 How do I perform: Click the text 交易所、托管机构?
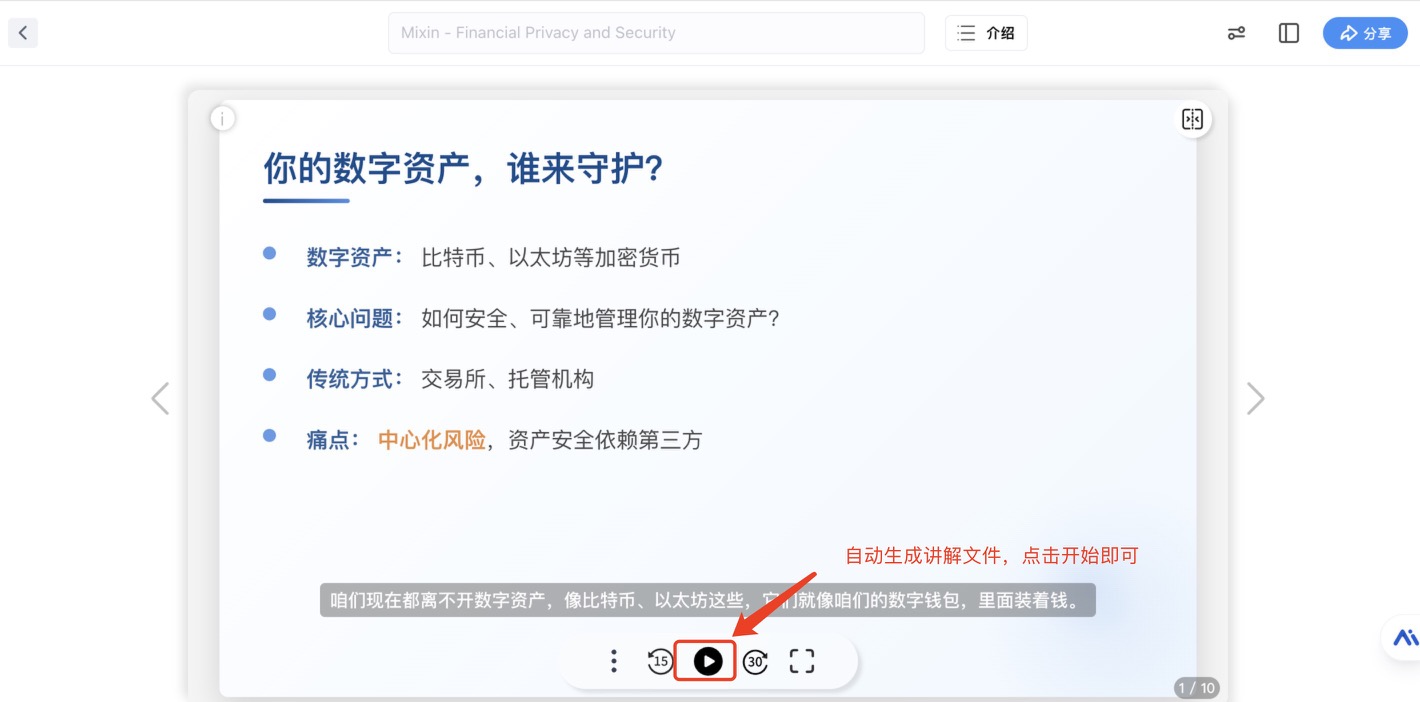click(x=508, y=379)
